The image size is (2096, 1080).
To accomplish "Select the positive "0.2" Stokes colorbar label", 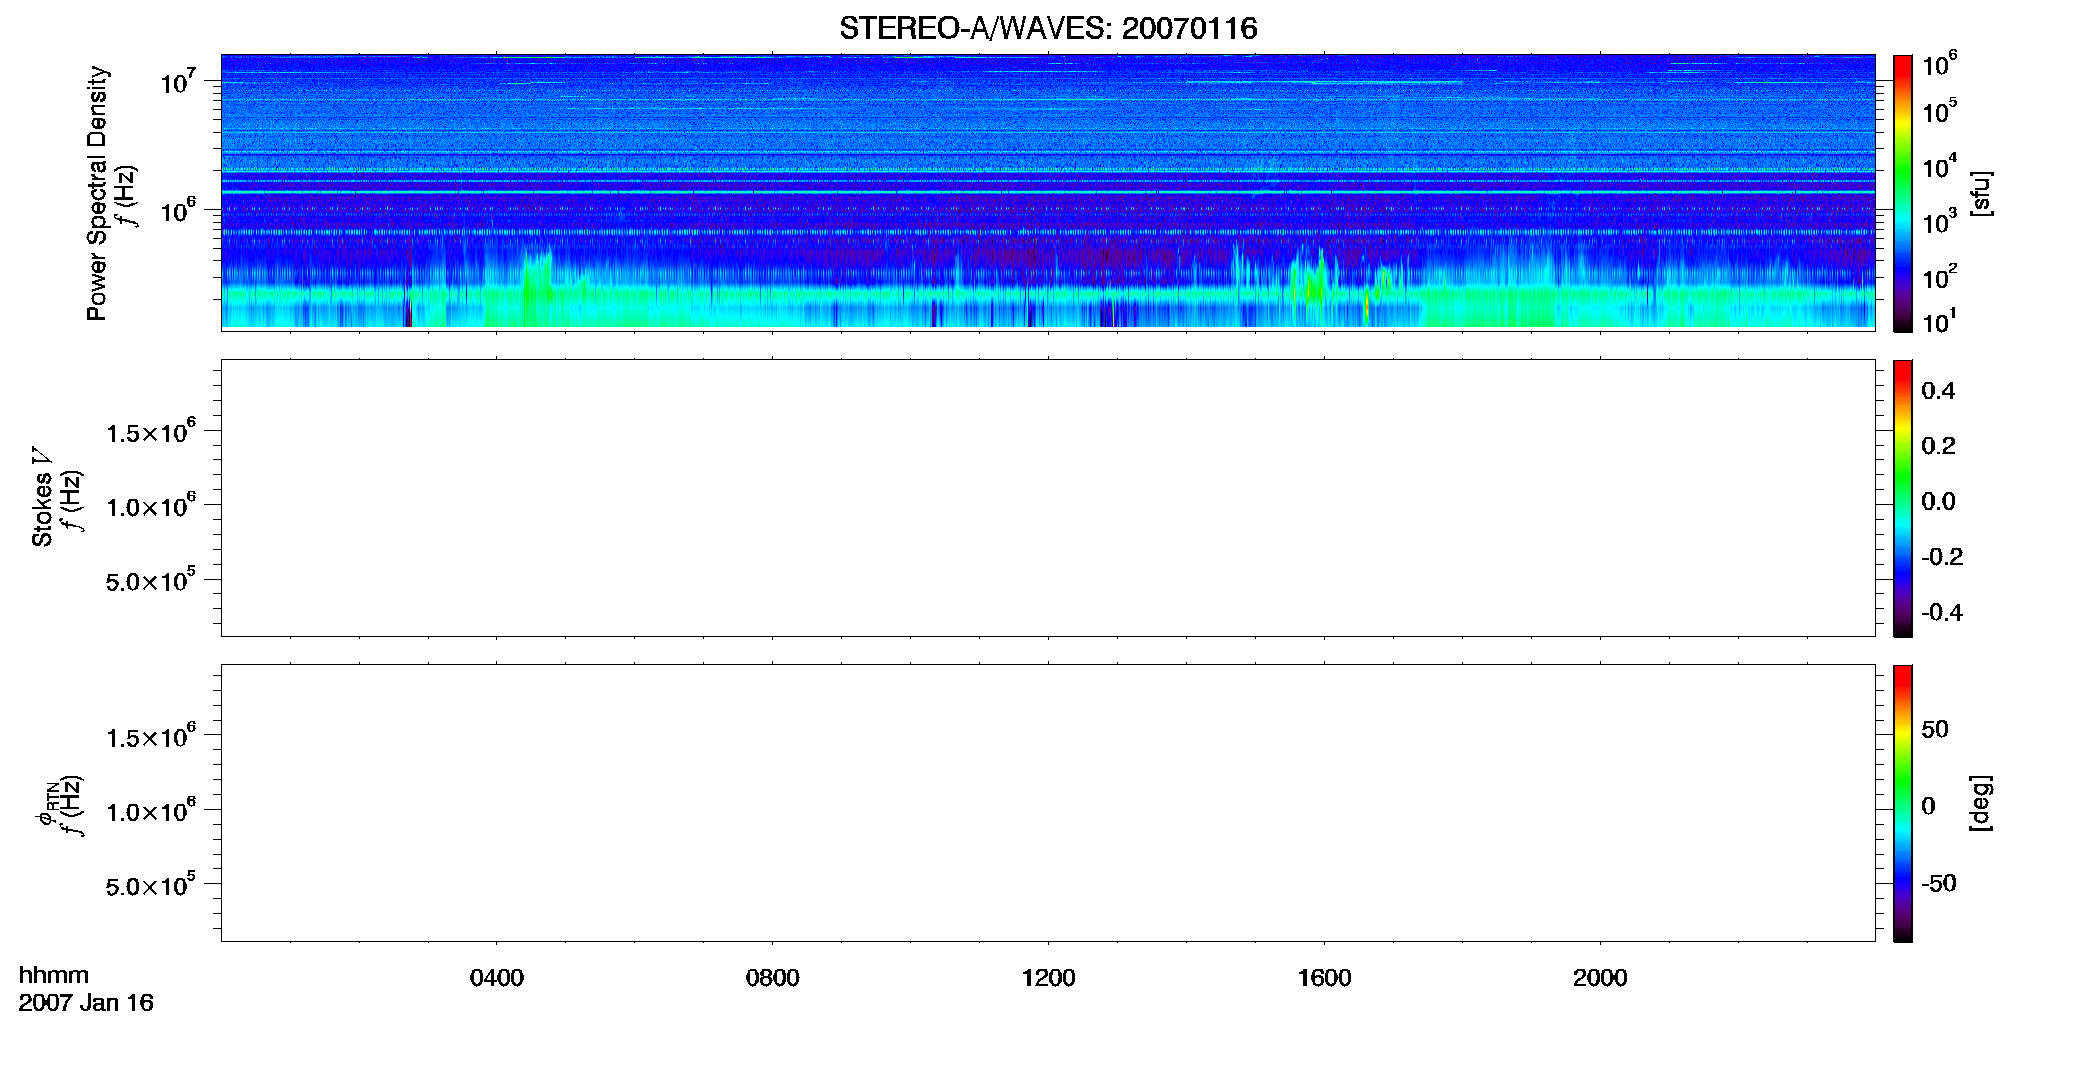I will coord(1938,446).
